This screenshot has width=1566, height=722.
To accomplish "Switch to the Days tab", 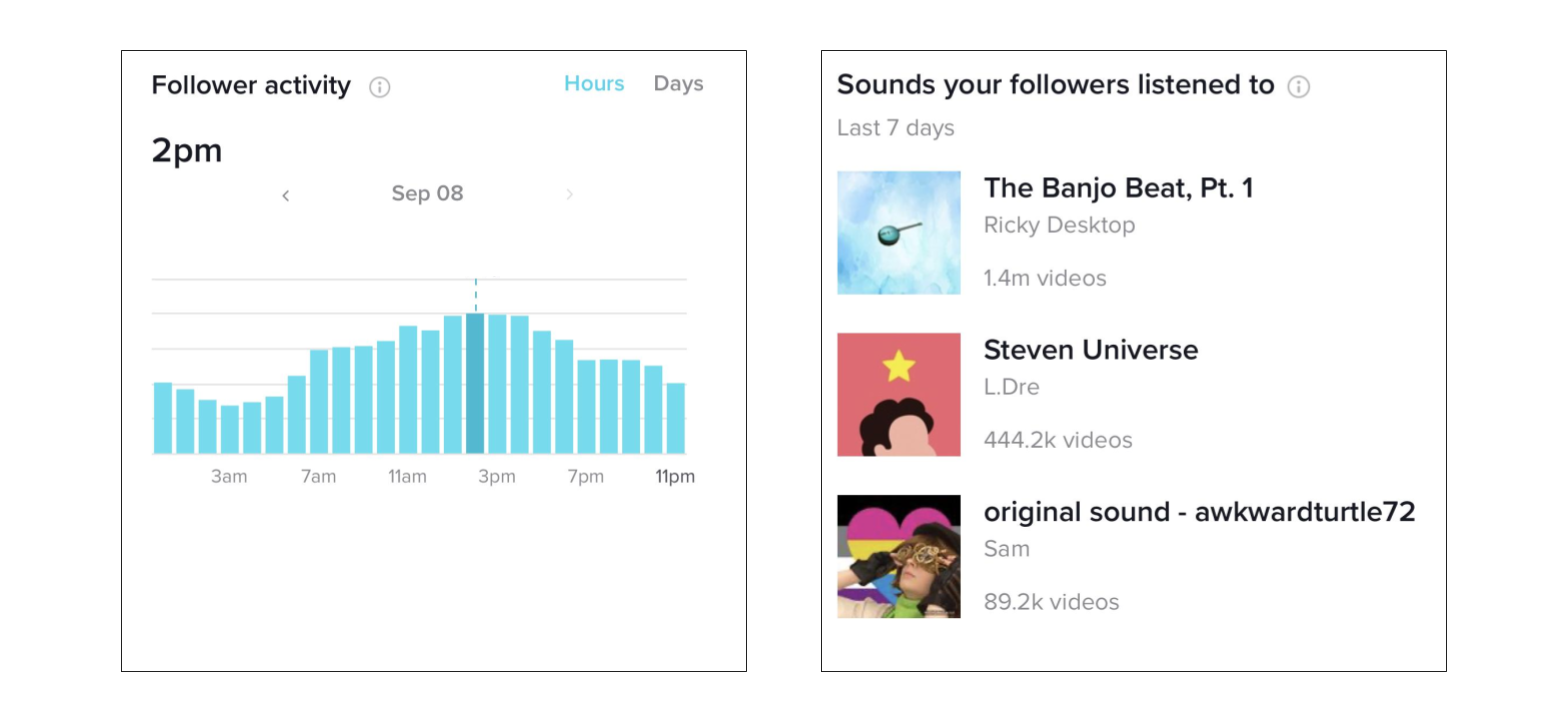I will point(678,84).
